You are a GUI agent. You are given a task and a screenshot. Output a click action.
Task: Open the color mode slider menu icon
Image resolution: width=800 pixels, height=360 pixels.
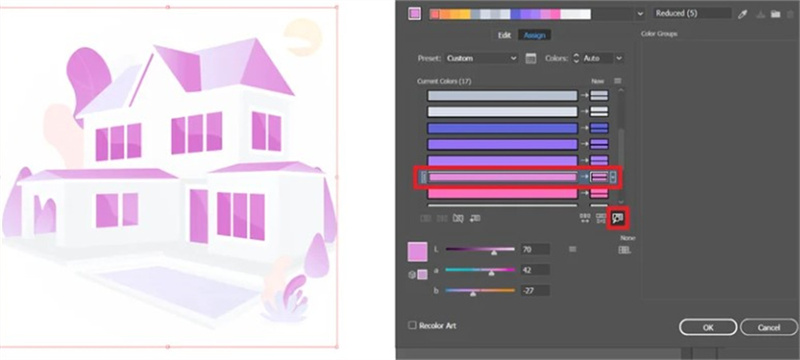pos(572,249)
